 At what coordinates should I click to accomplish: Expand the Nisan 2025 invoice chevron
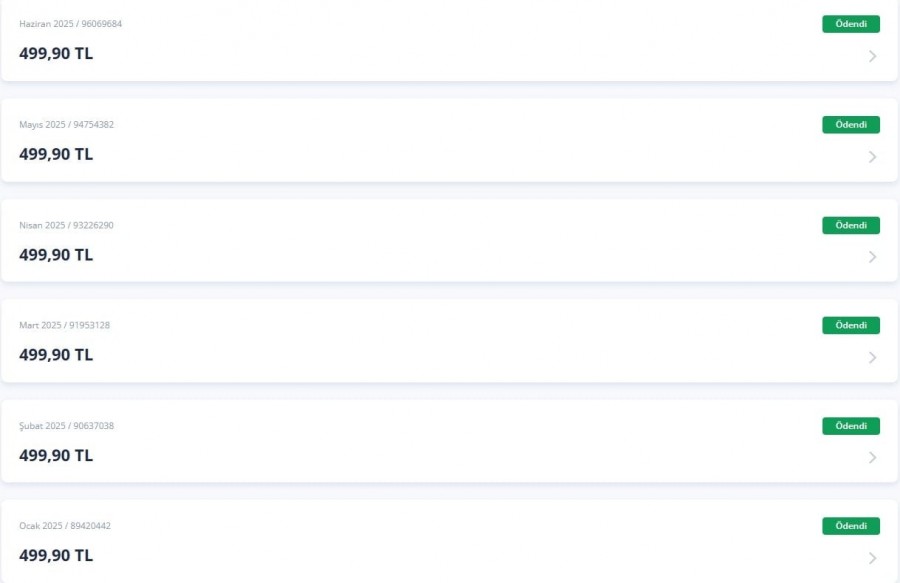tap(872, 257)
